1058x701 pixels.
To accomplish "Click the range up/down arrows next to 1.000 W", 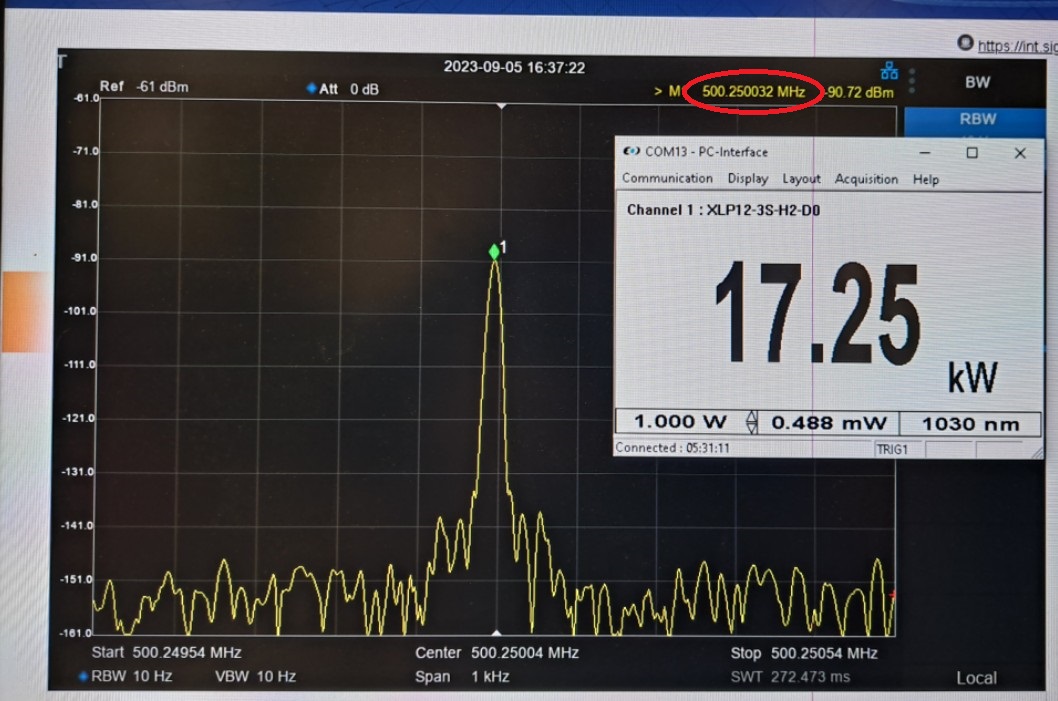I will click(x=752, y=423).
